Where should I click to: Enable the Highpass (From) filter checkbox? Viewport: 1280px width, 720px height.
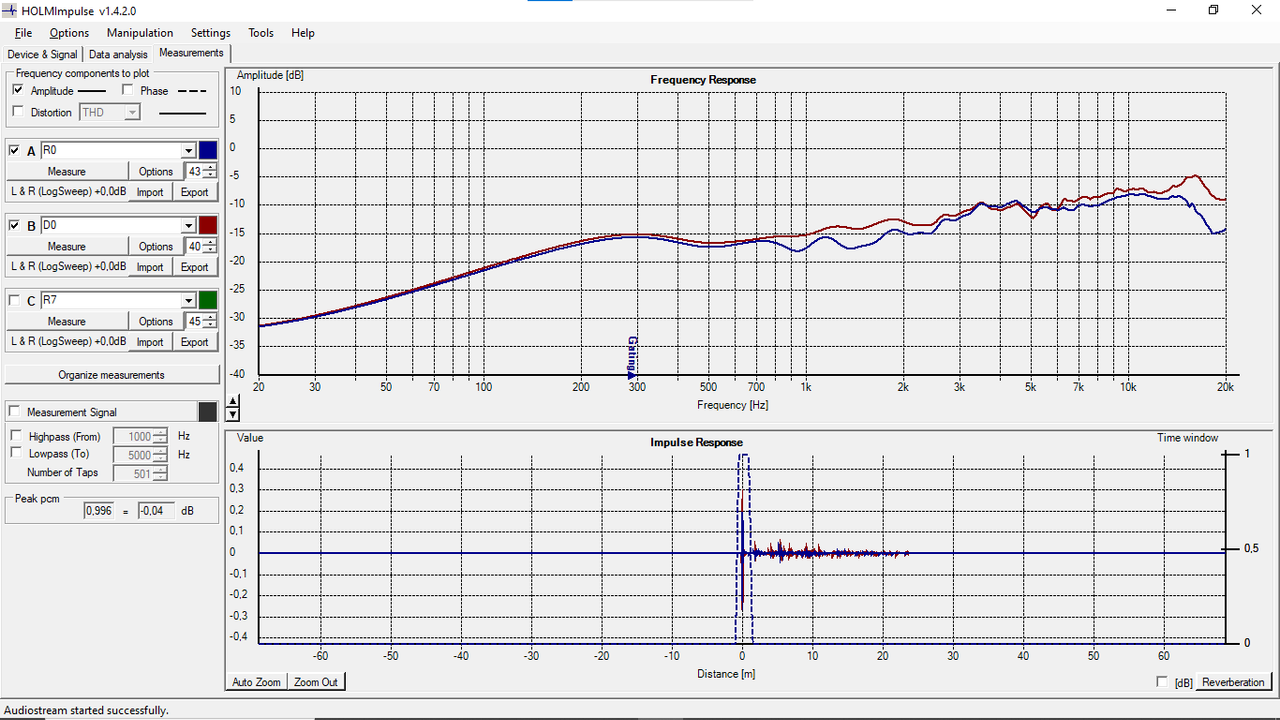click(16, 436)
